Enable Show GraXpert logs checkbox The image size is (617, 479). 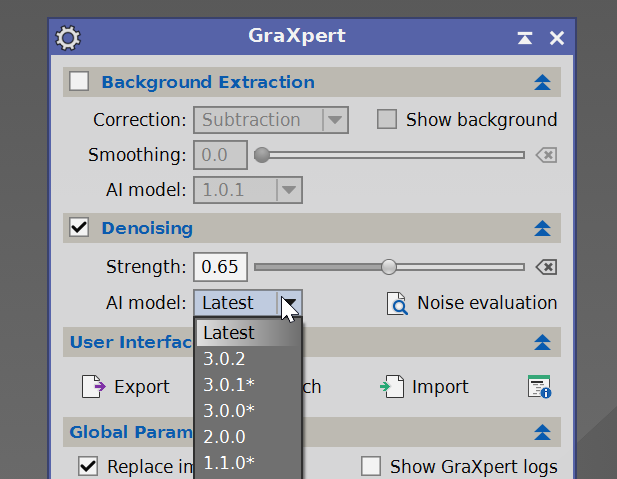point(371,466)
